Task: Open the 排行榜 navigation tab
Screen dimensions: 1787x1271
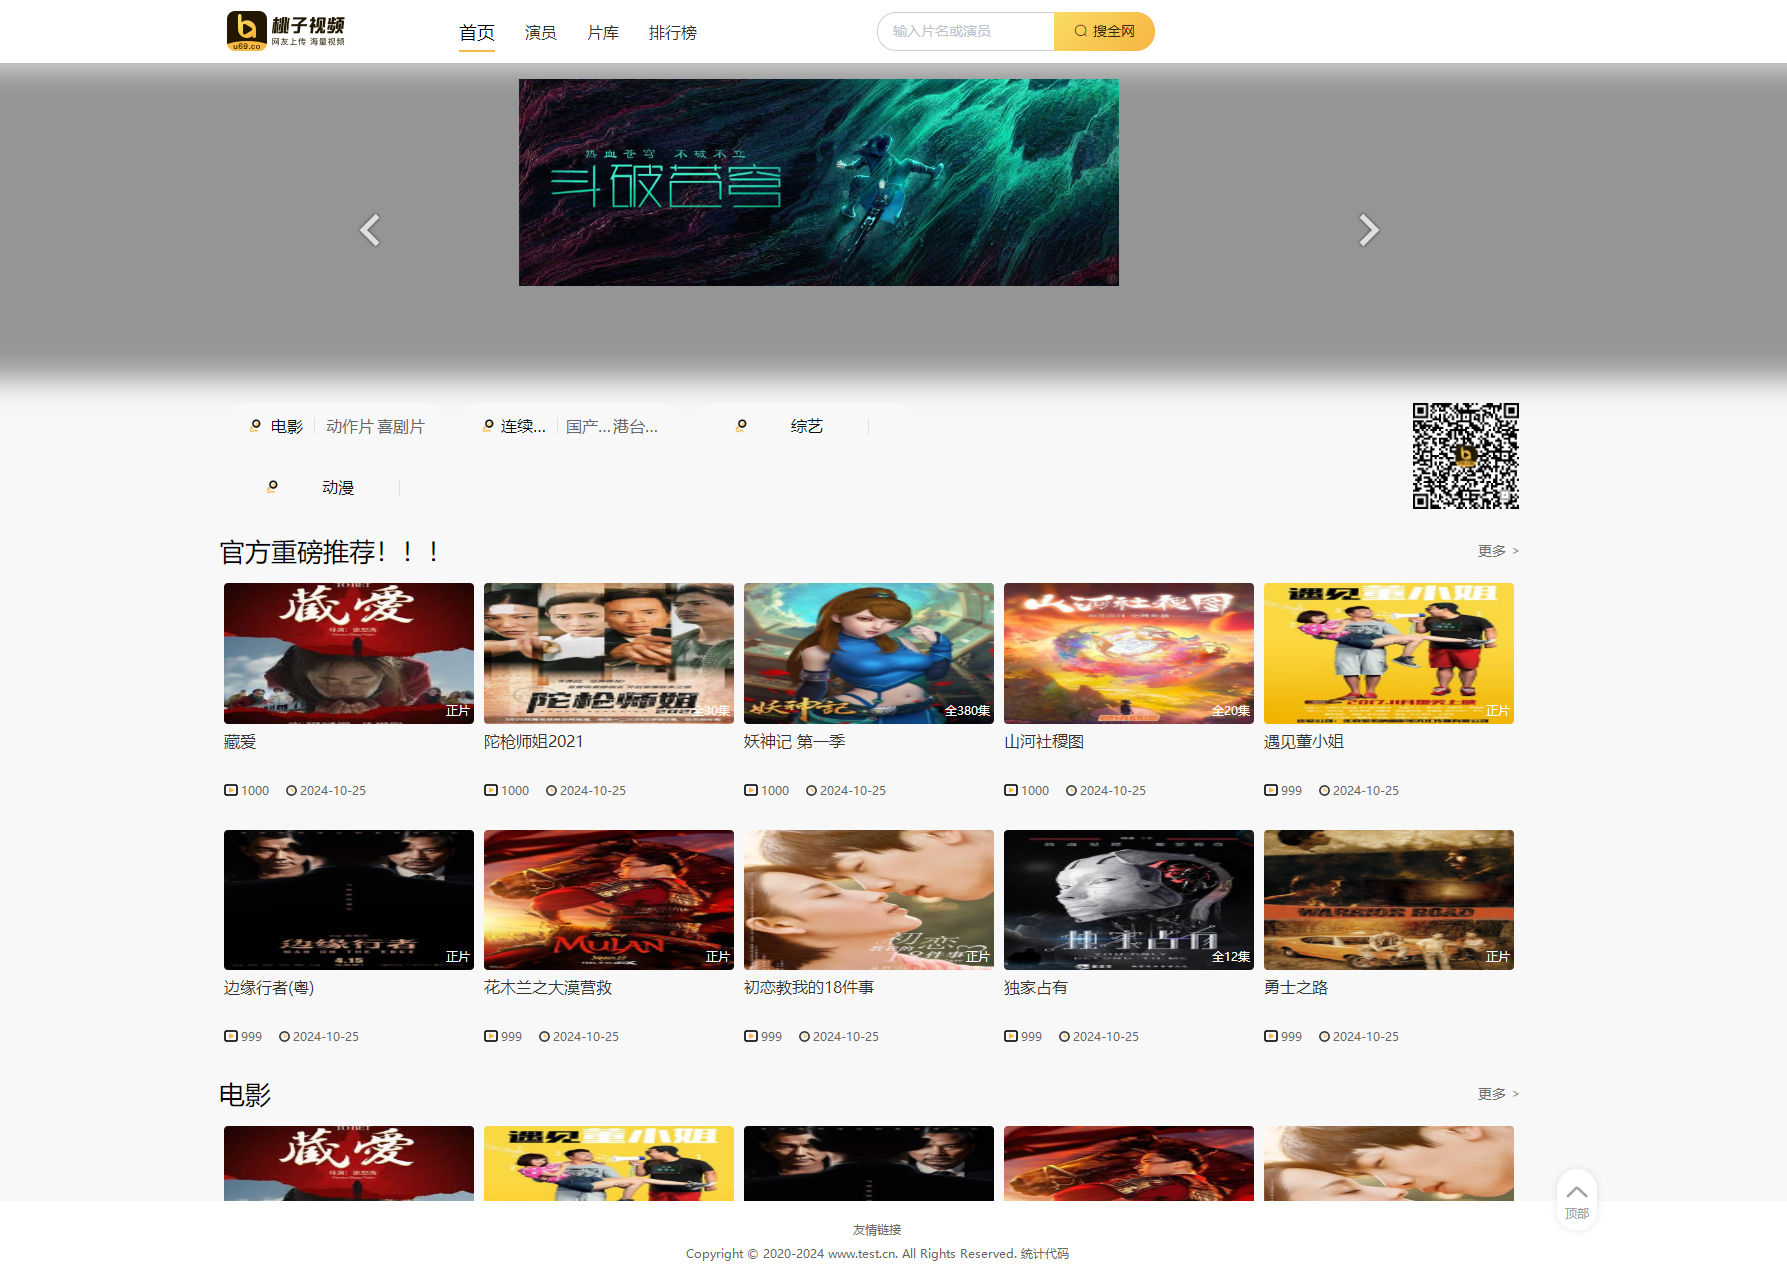Action: coord(673,33)
